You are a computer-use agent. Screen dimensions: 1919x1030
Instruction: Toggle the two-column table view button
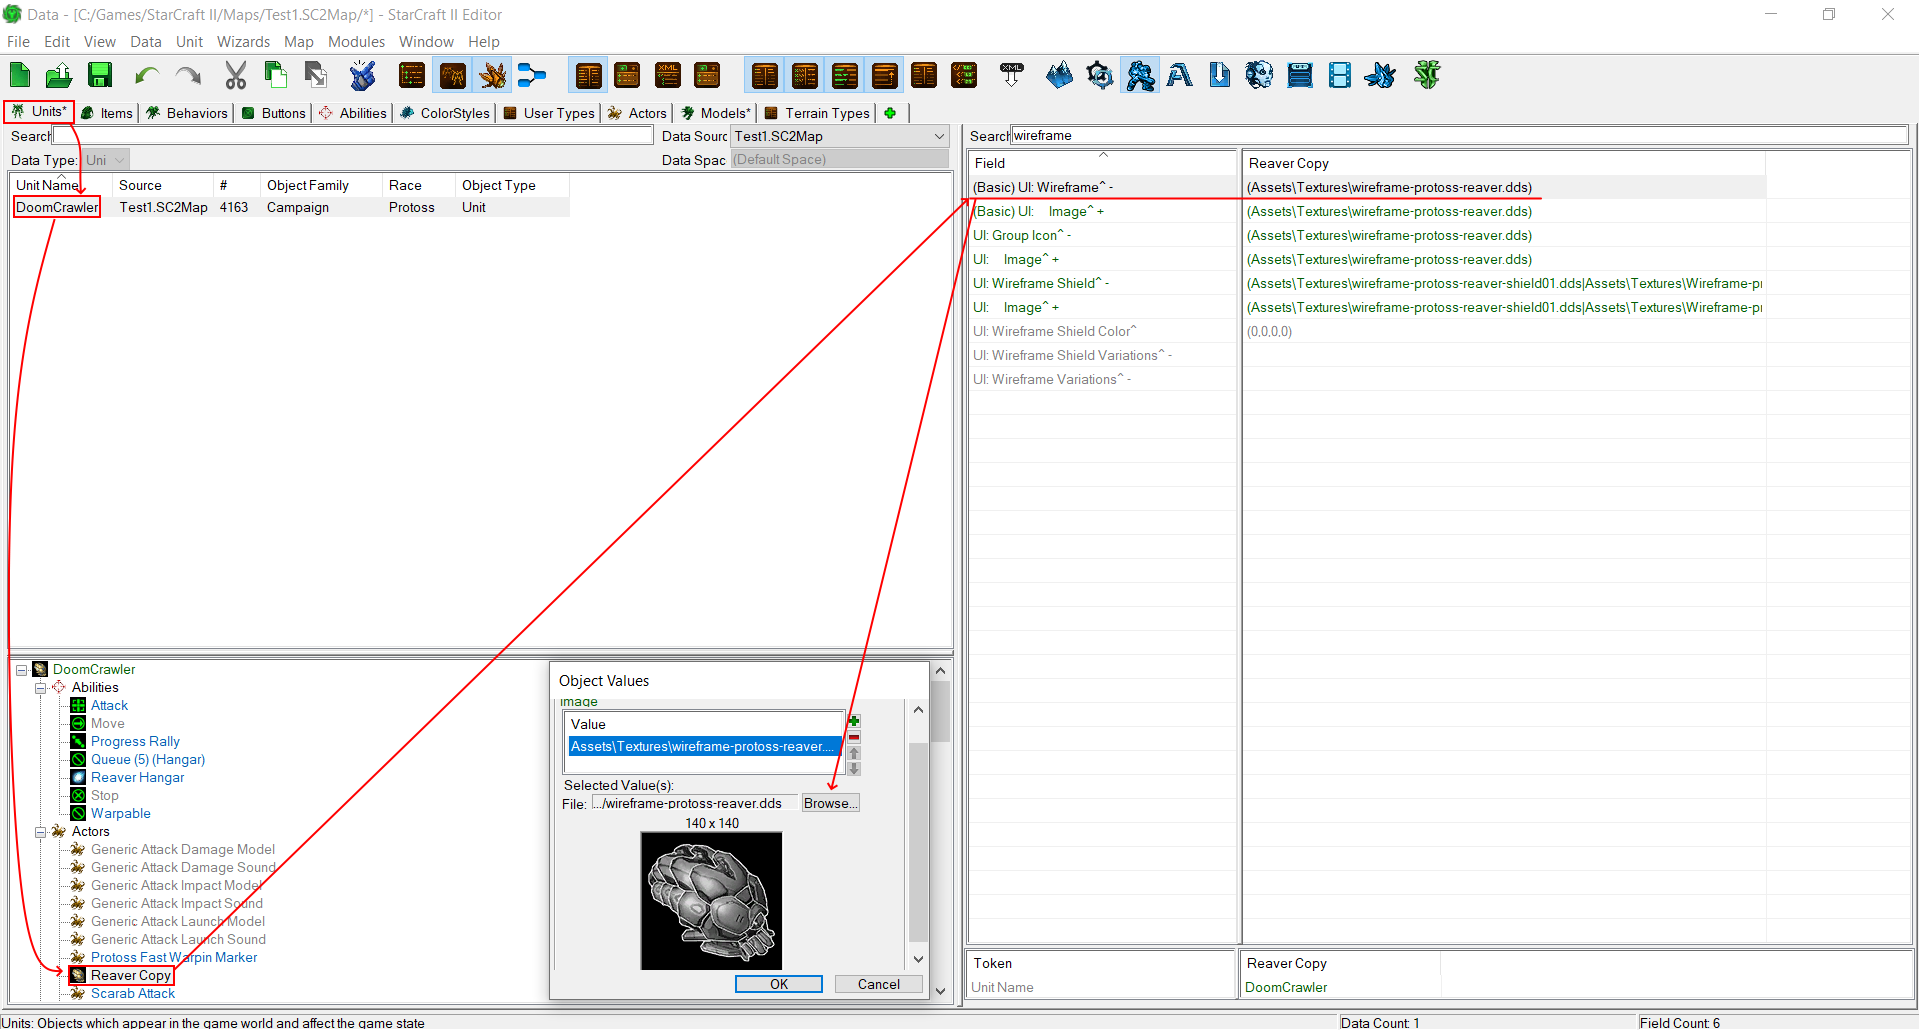(588, 75)
